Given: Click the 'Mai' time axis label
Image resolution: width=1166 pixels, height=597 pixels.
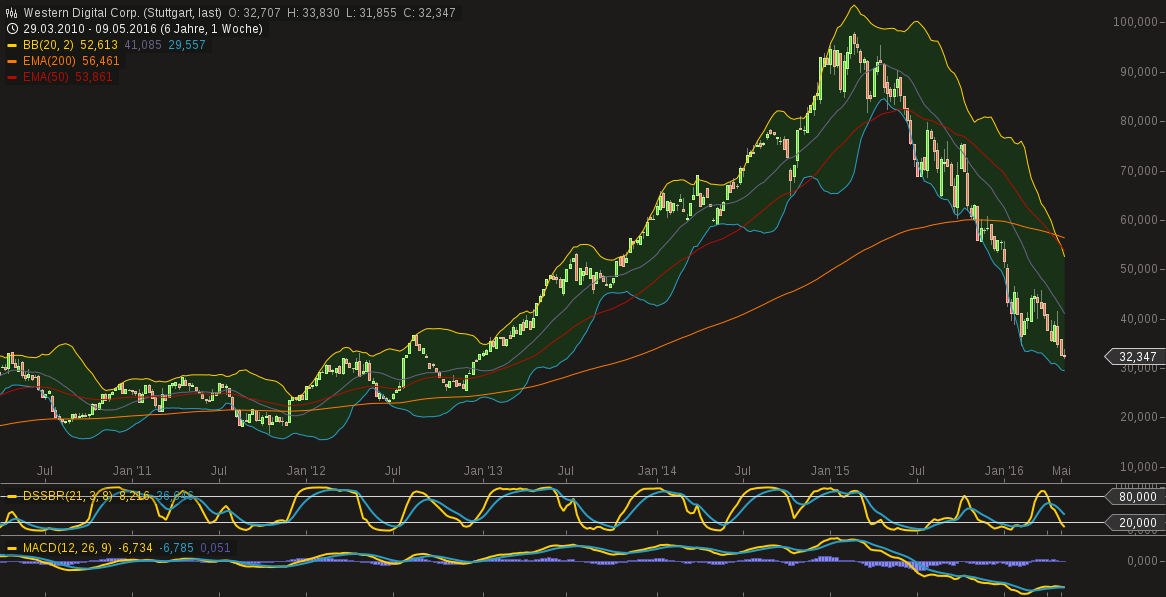Looking at the screenshot, I should (x=1060, y=470).
